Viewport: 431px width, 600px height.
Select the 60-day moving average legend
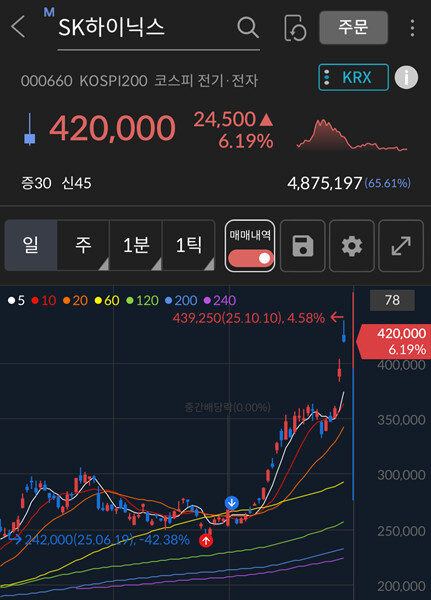pos(107,300)
